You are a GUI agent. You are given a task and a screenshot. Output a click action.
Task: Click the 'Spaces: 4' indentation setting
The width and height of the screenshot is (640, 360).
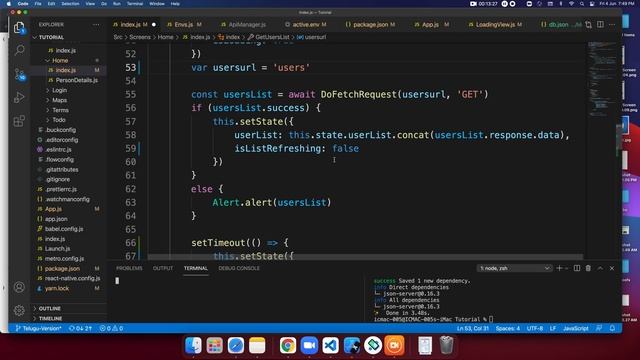tap(508, 328)
